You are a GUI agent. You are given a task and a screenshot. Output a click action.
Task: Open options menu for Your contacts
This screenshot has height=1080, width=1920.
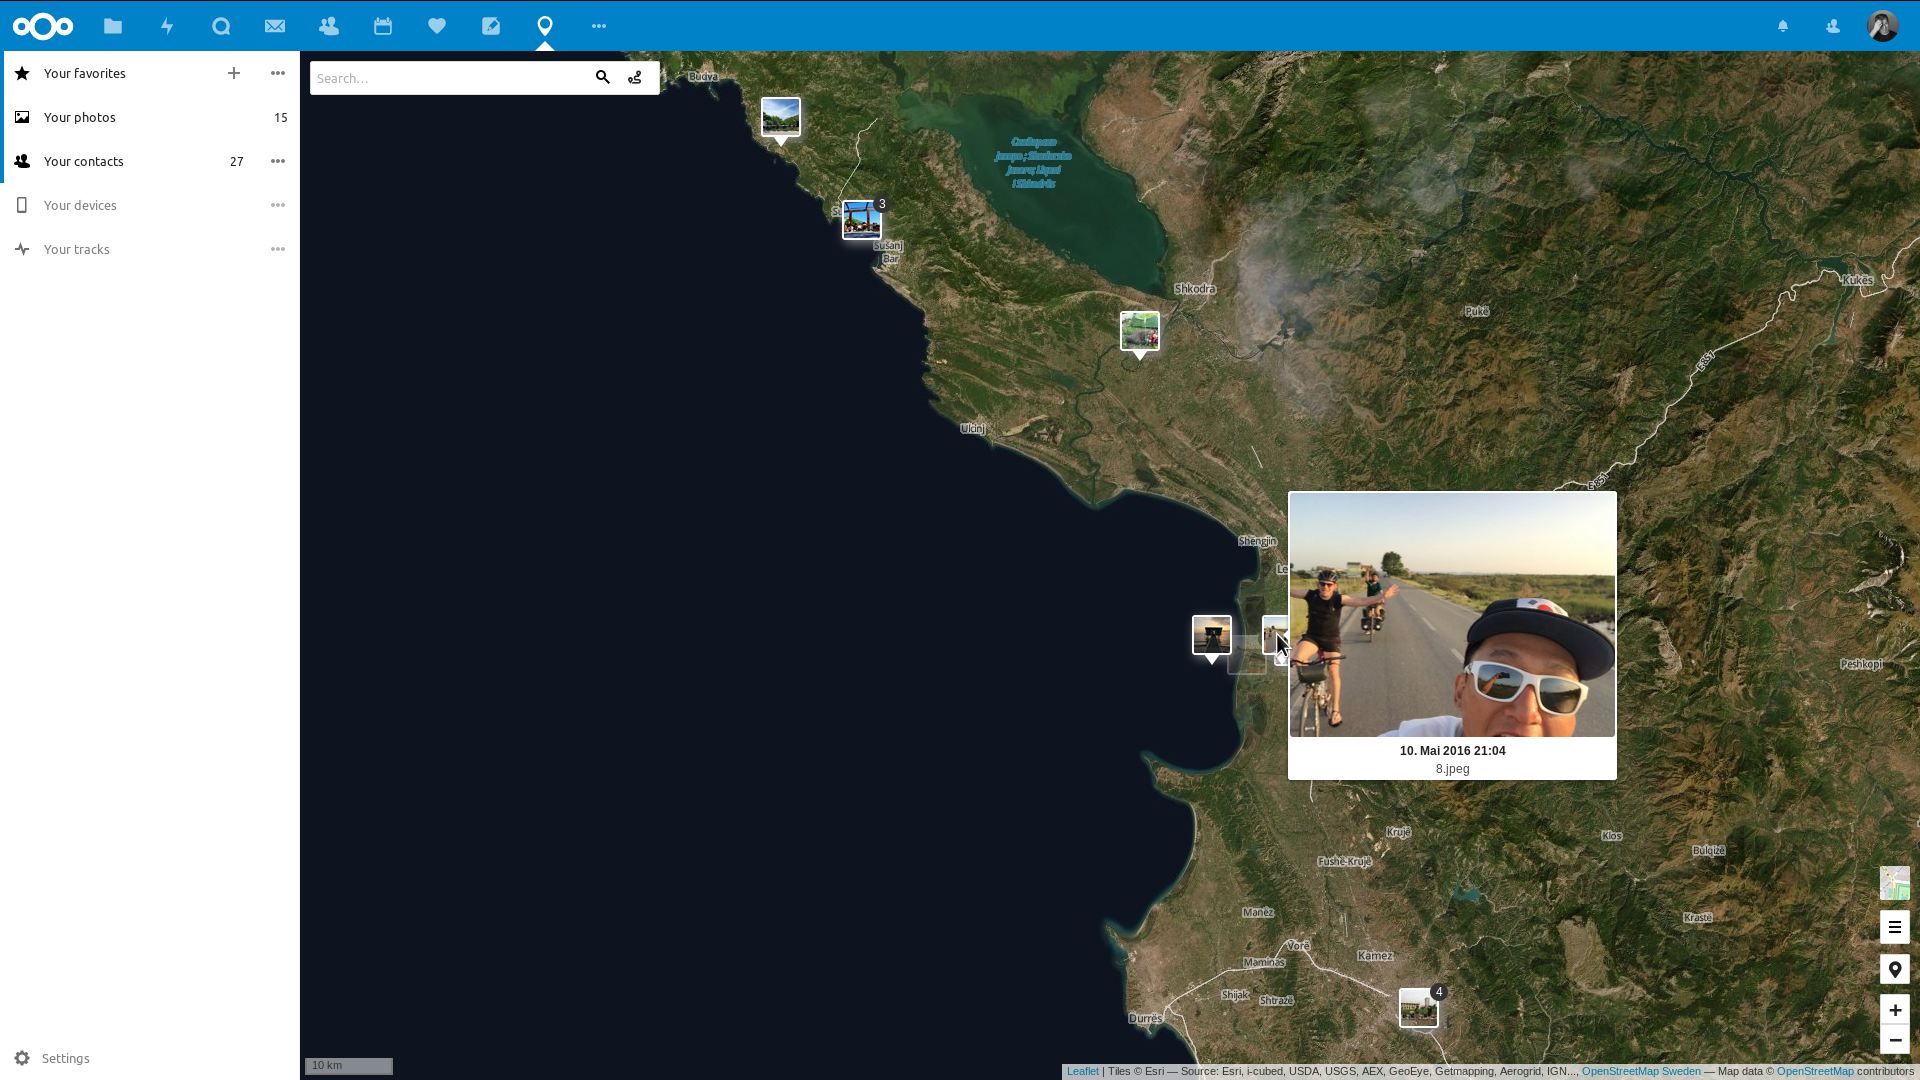[x=278, y=161]
